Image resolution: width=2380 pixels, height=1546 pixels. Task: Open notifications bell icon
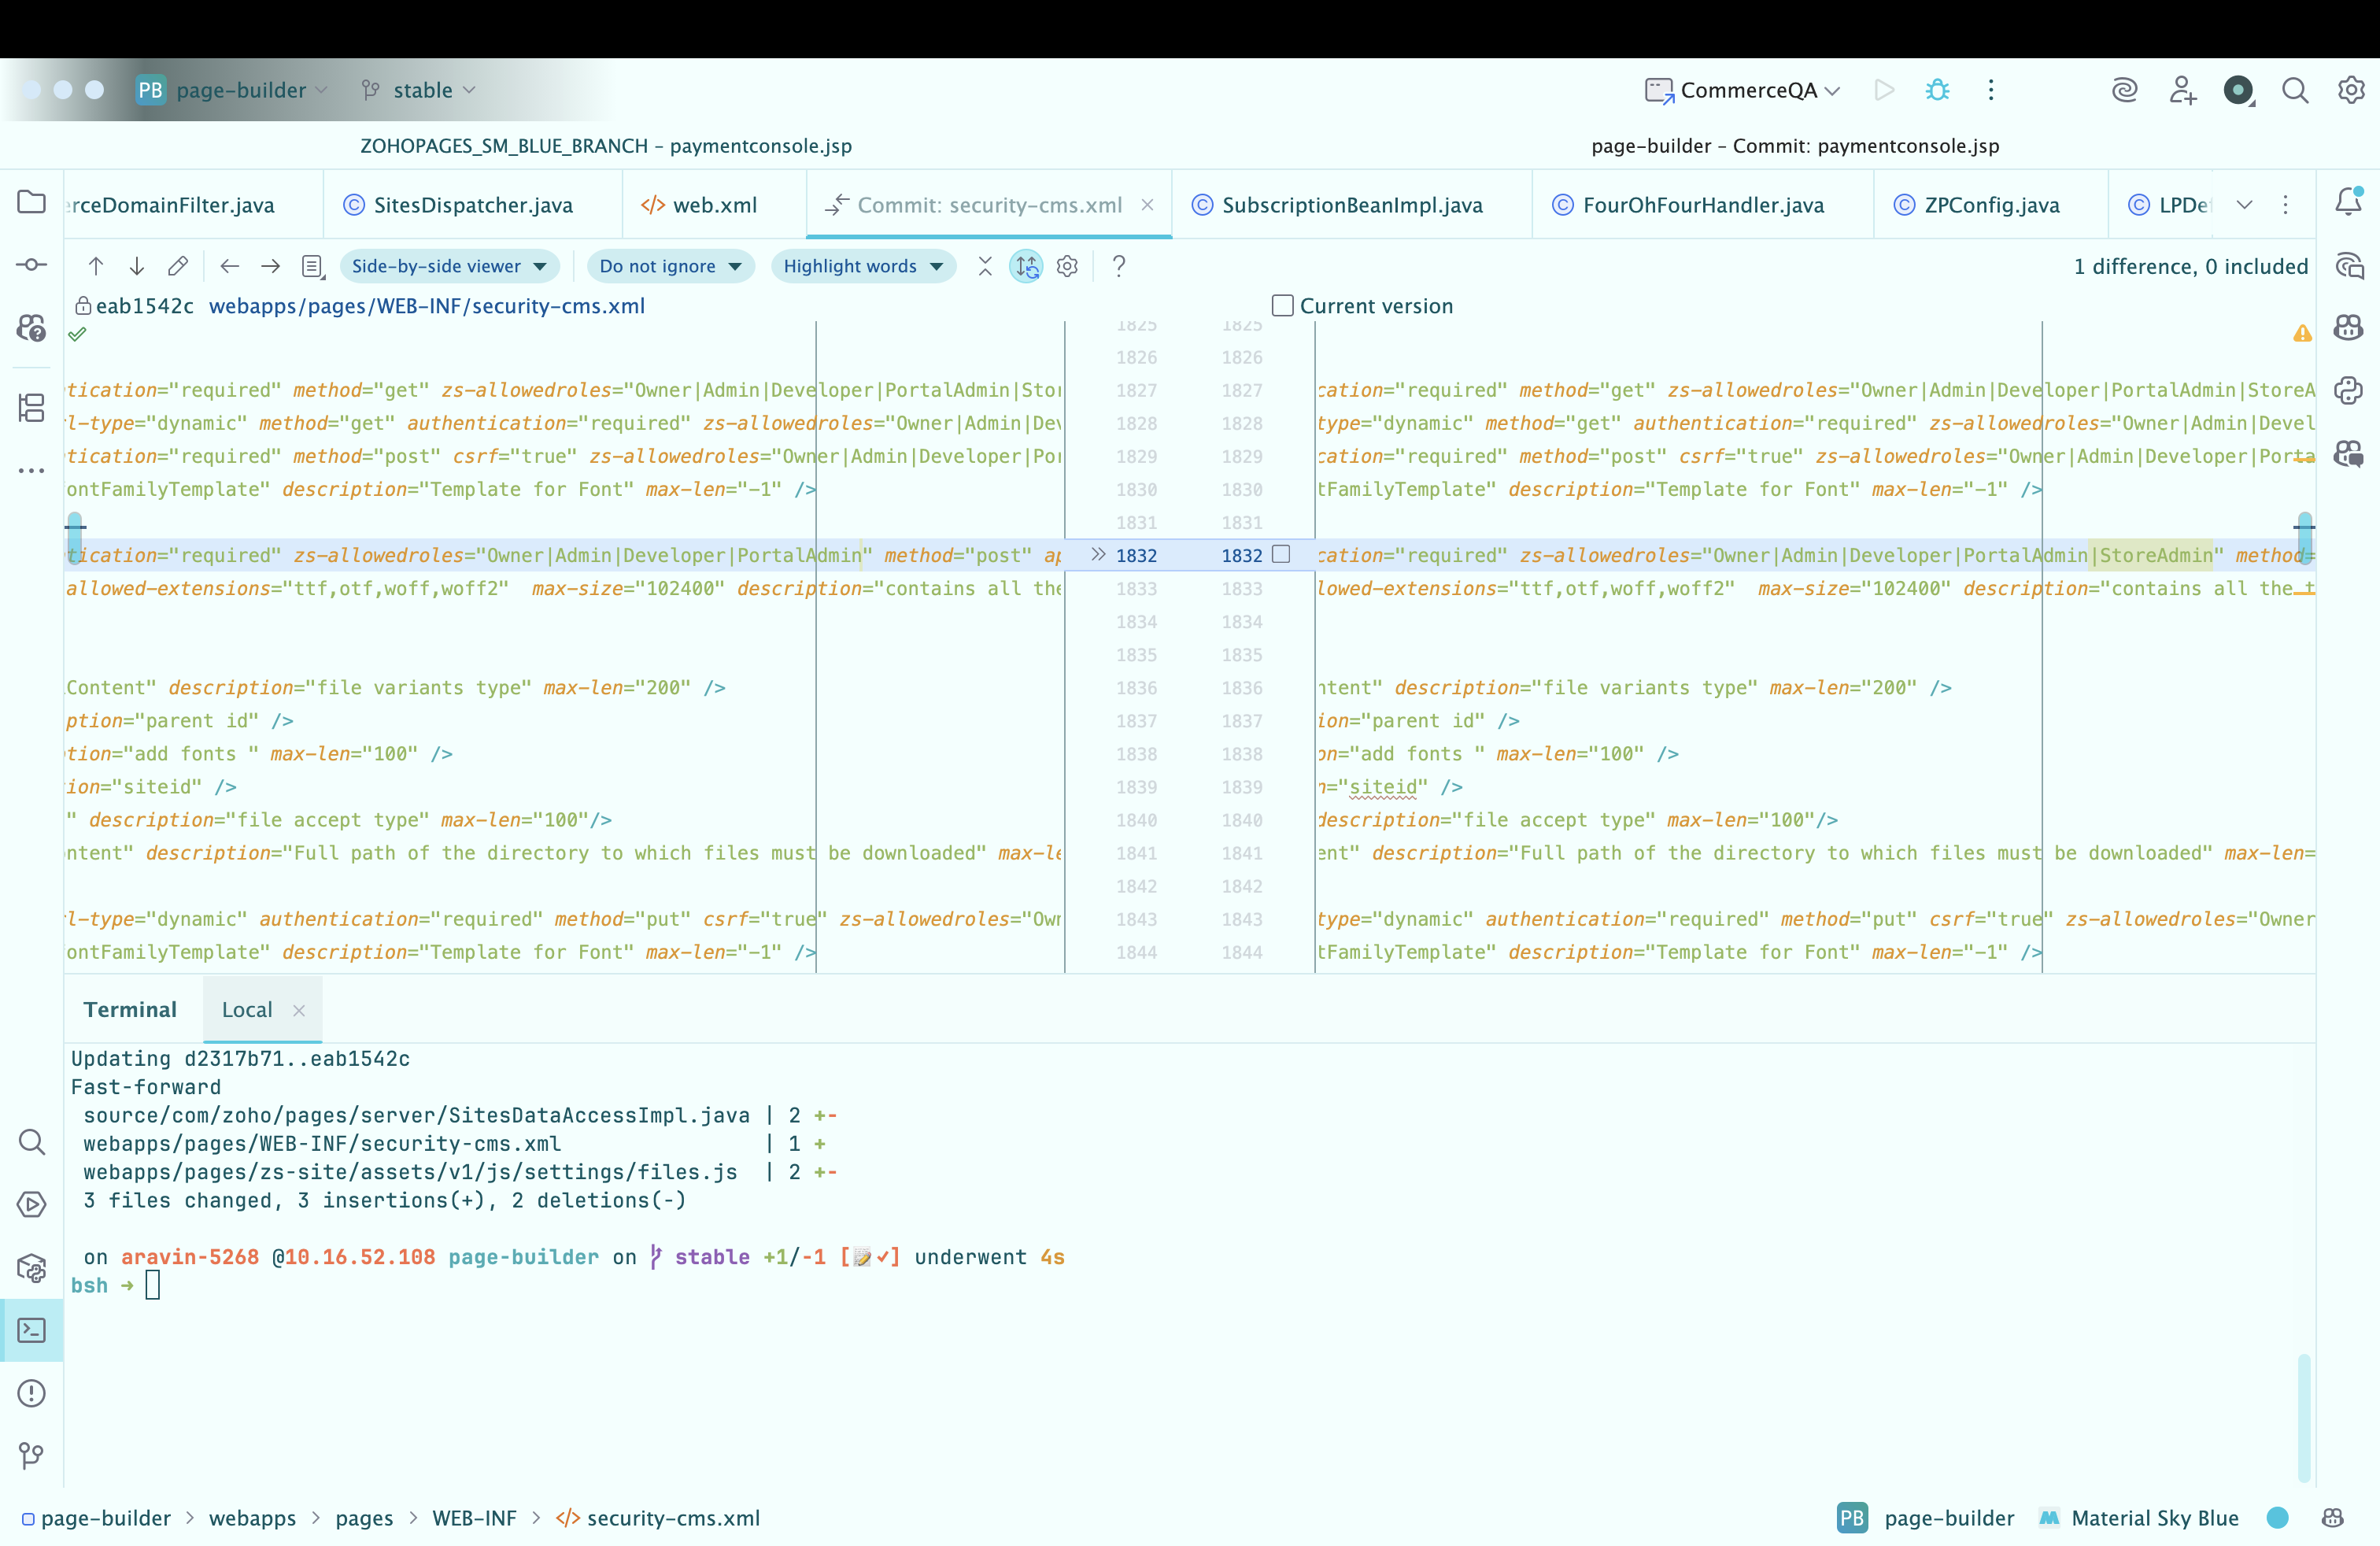point(2348,203)
